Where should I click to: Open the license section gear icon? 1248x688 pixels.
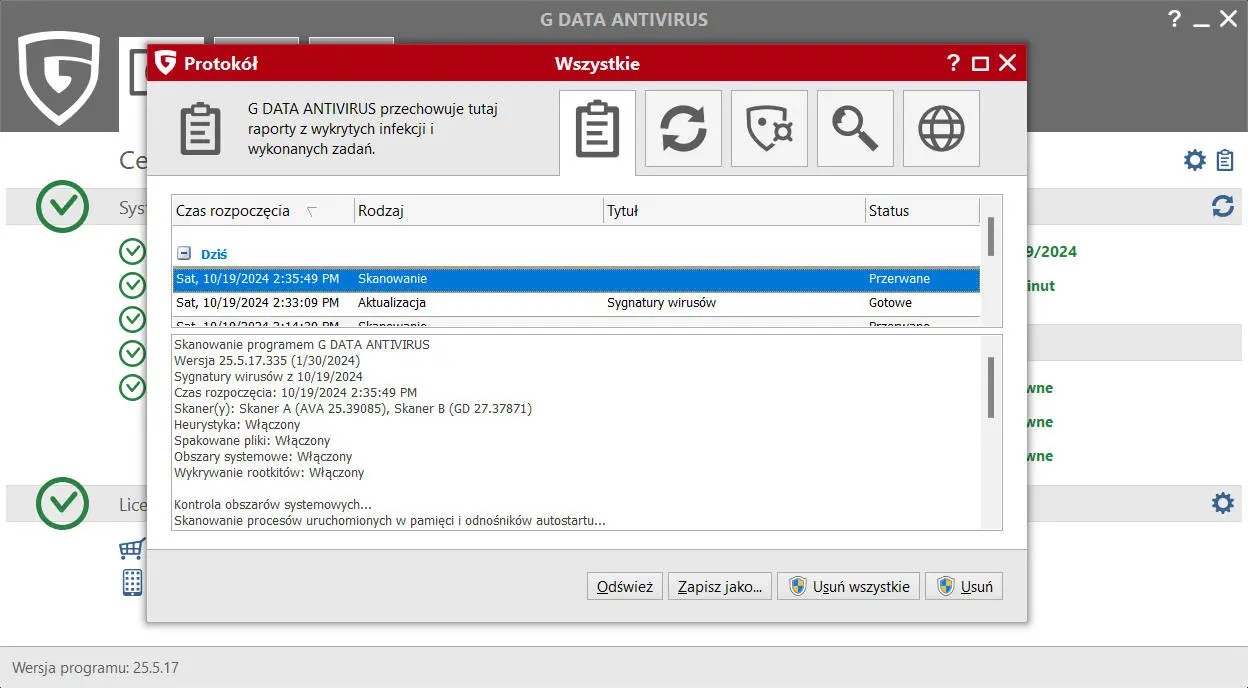pyautogui.click(x=1222, y=503)
